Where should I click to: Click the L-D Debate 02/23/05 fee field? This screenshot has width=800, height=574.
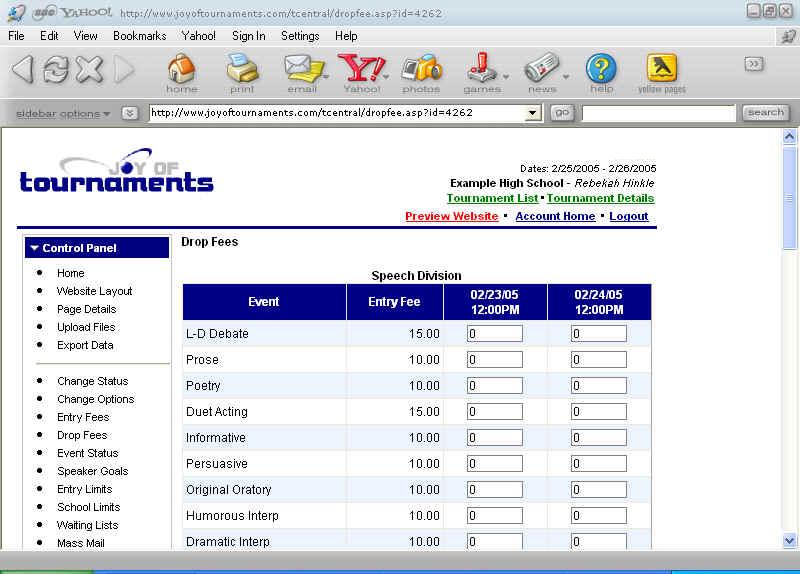494,334
